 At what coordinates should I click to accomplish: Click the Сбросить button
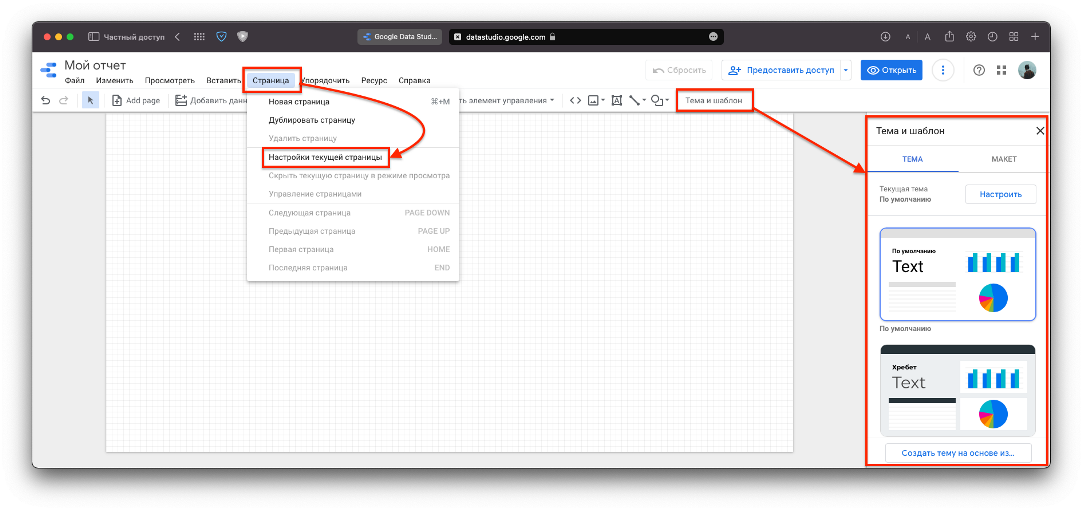tap(677, 70)
